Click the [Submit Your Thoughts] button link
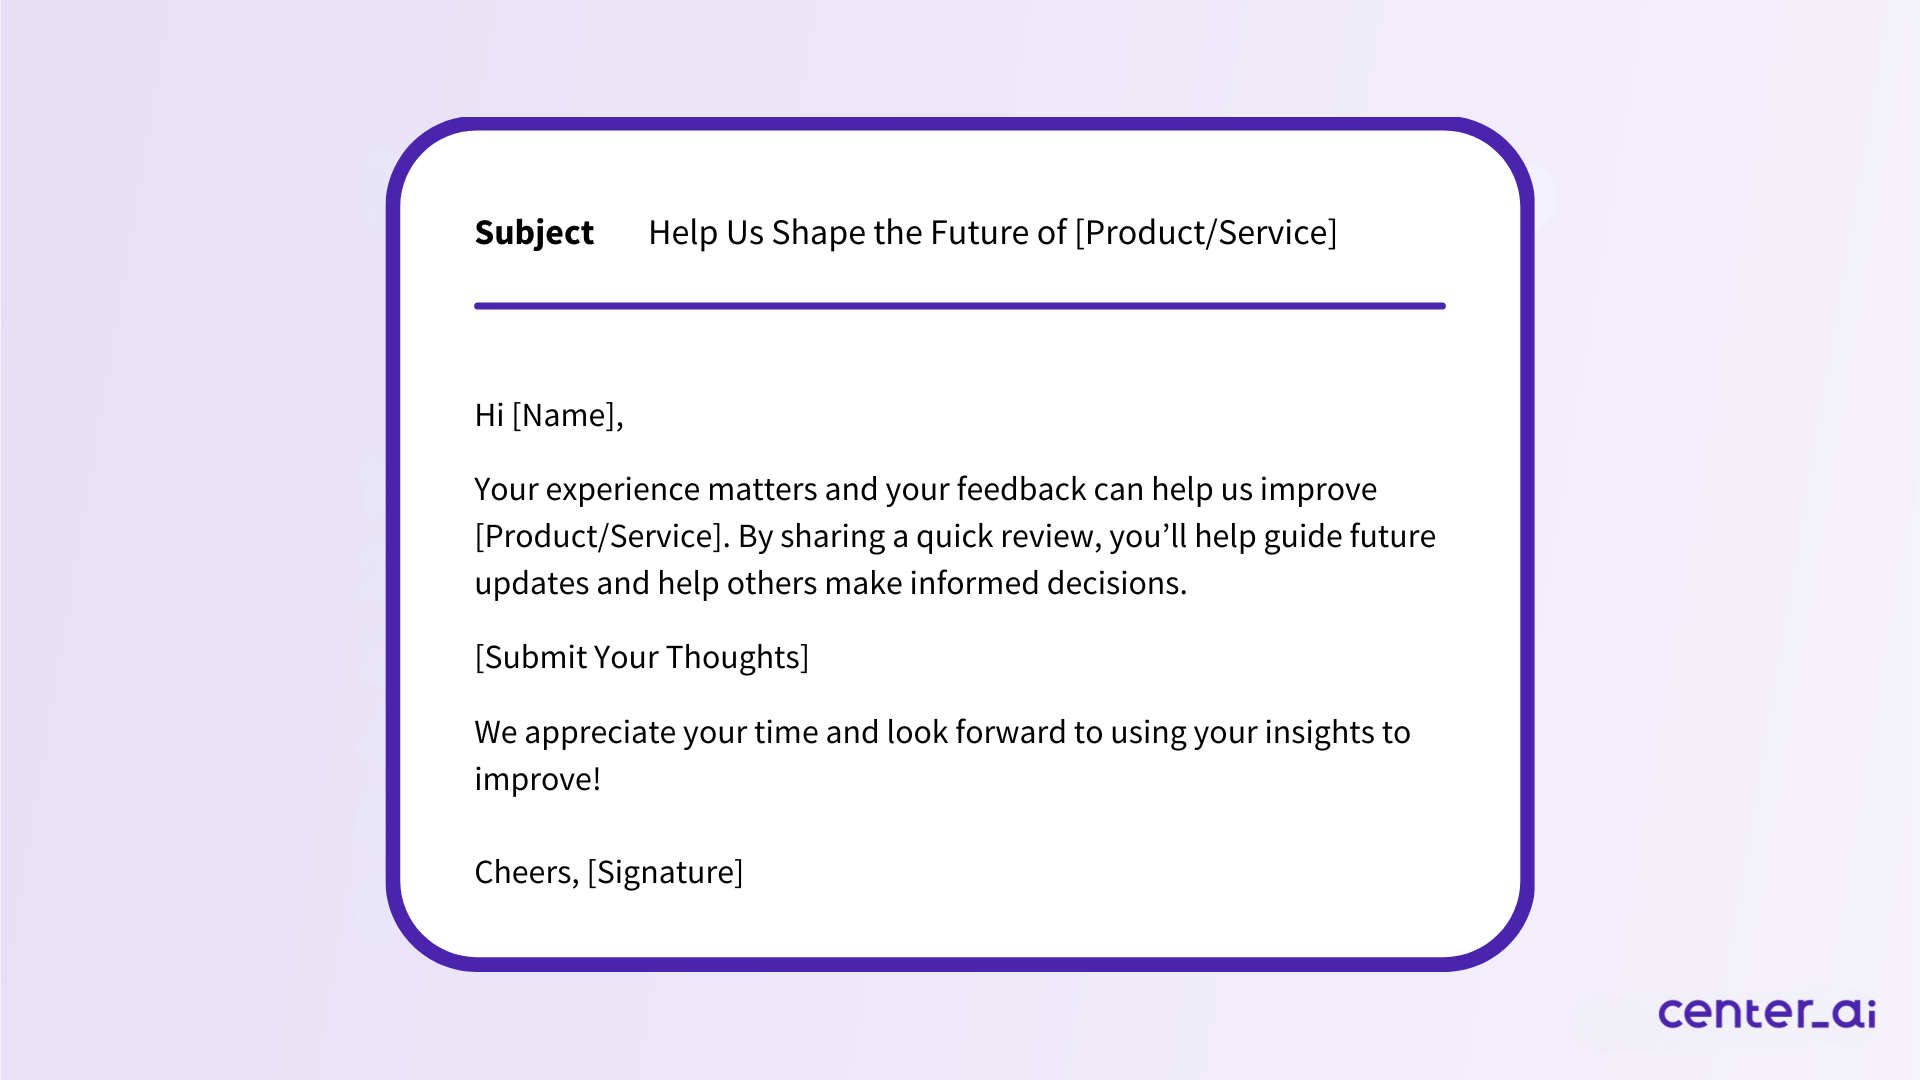The image size is (1920, 1080). coord(644,657)
